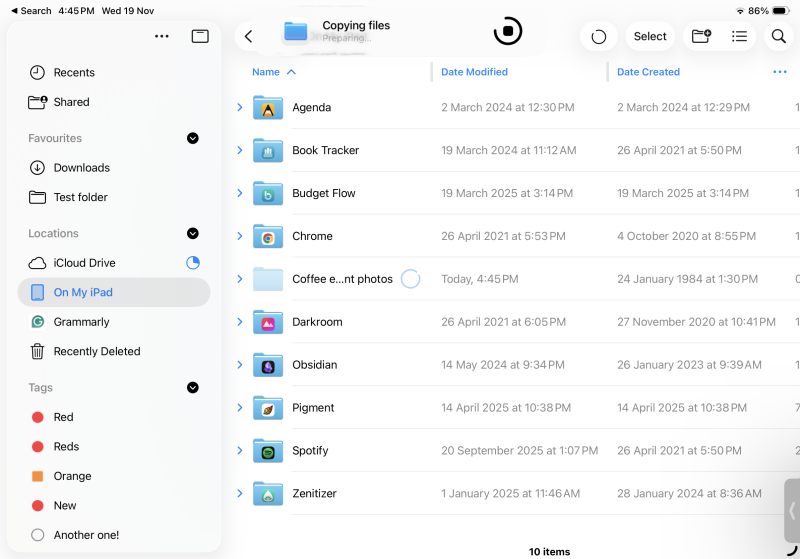
Task: Expand the Chrome folder row
Action: click(240, 236)
